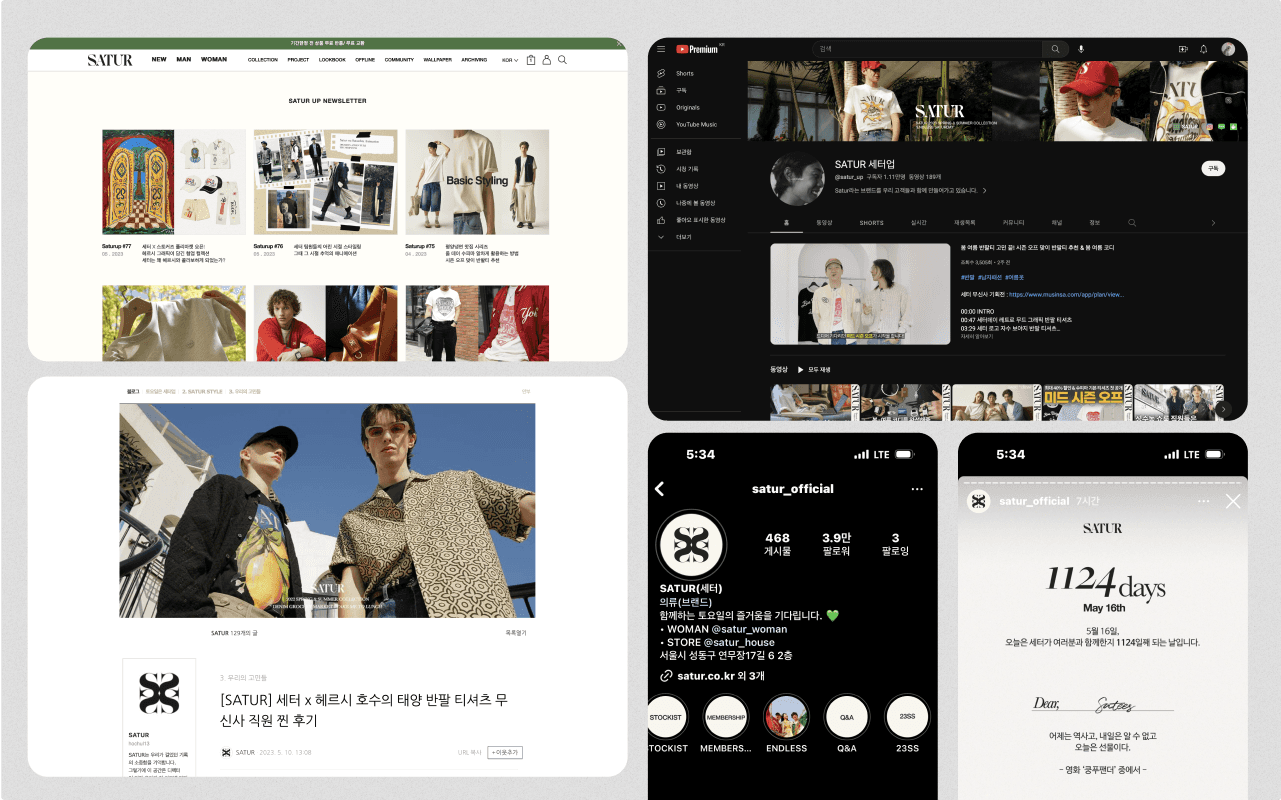Image resolution: width=1281 pixels, height=800 pixels.
Task: Open the 23SS Instagram highlight
Action: click(x=907, y=717)
